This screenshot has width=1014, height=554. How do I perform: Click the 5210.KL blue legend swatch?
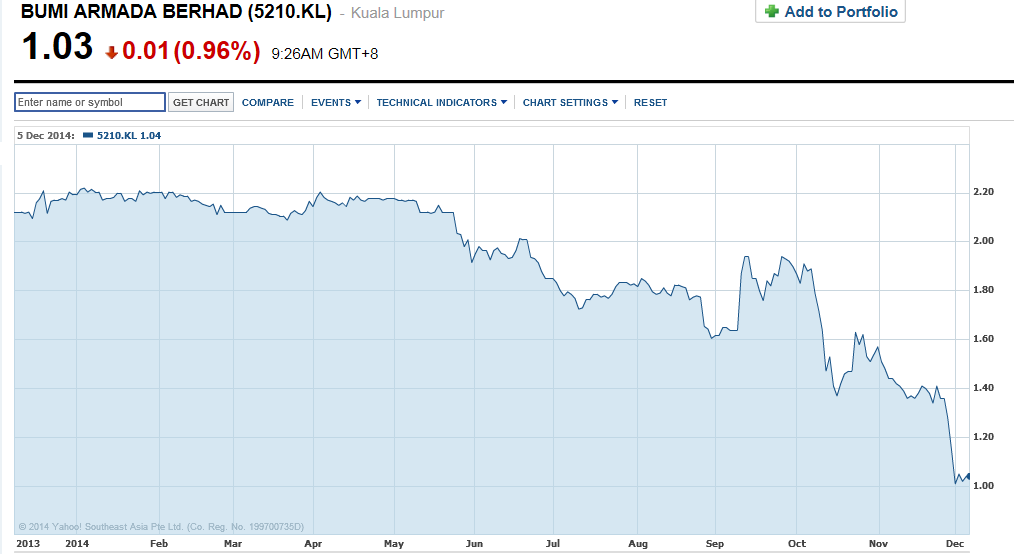coord(88,136)
